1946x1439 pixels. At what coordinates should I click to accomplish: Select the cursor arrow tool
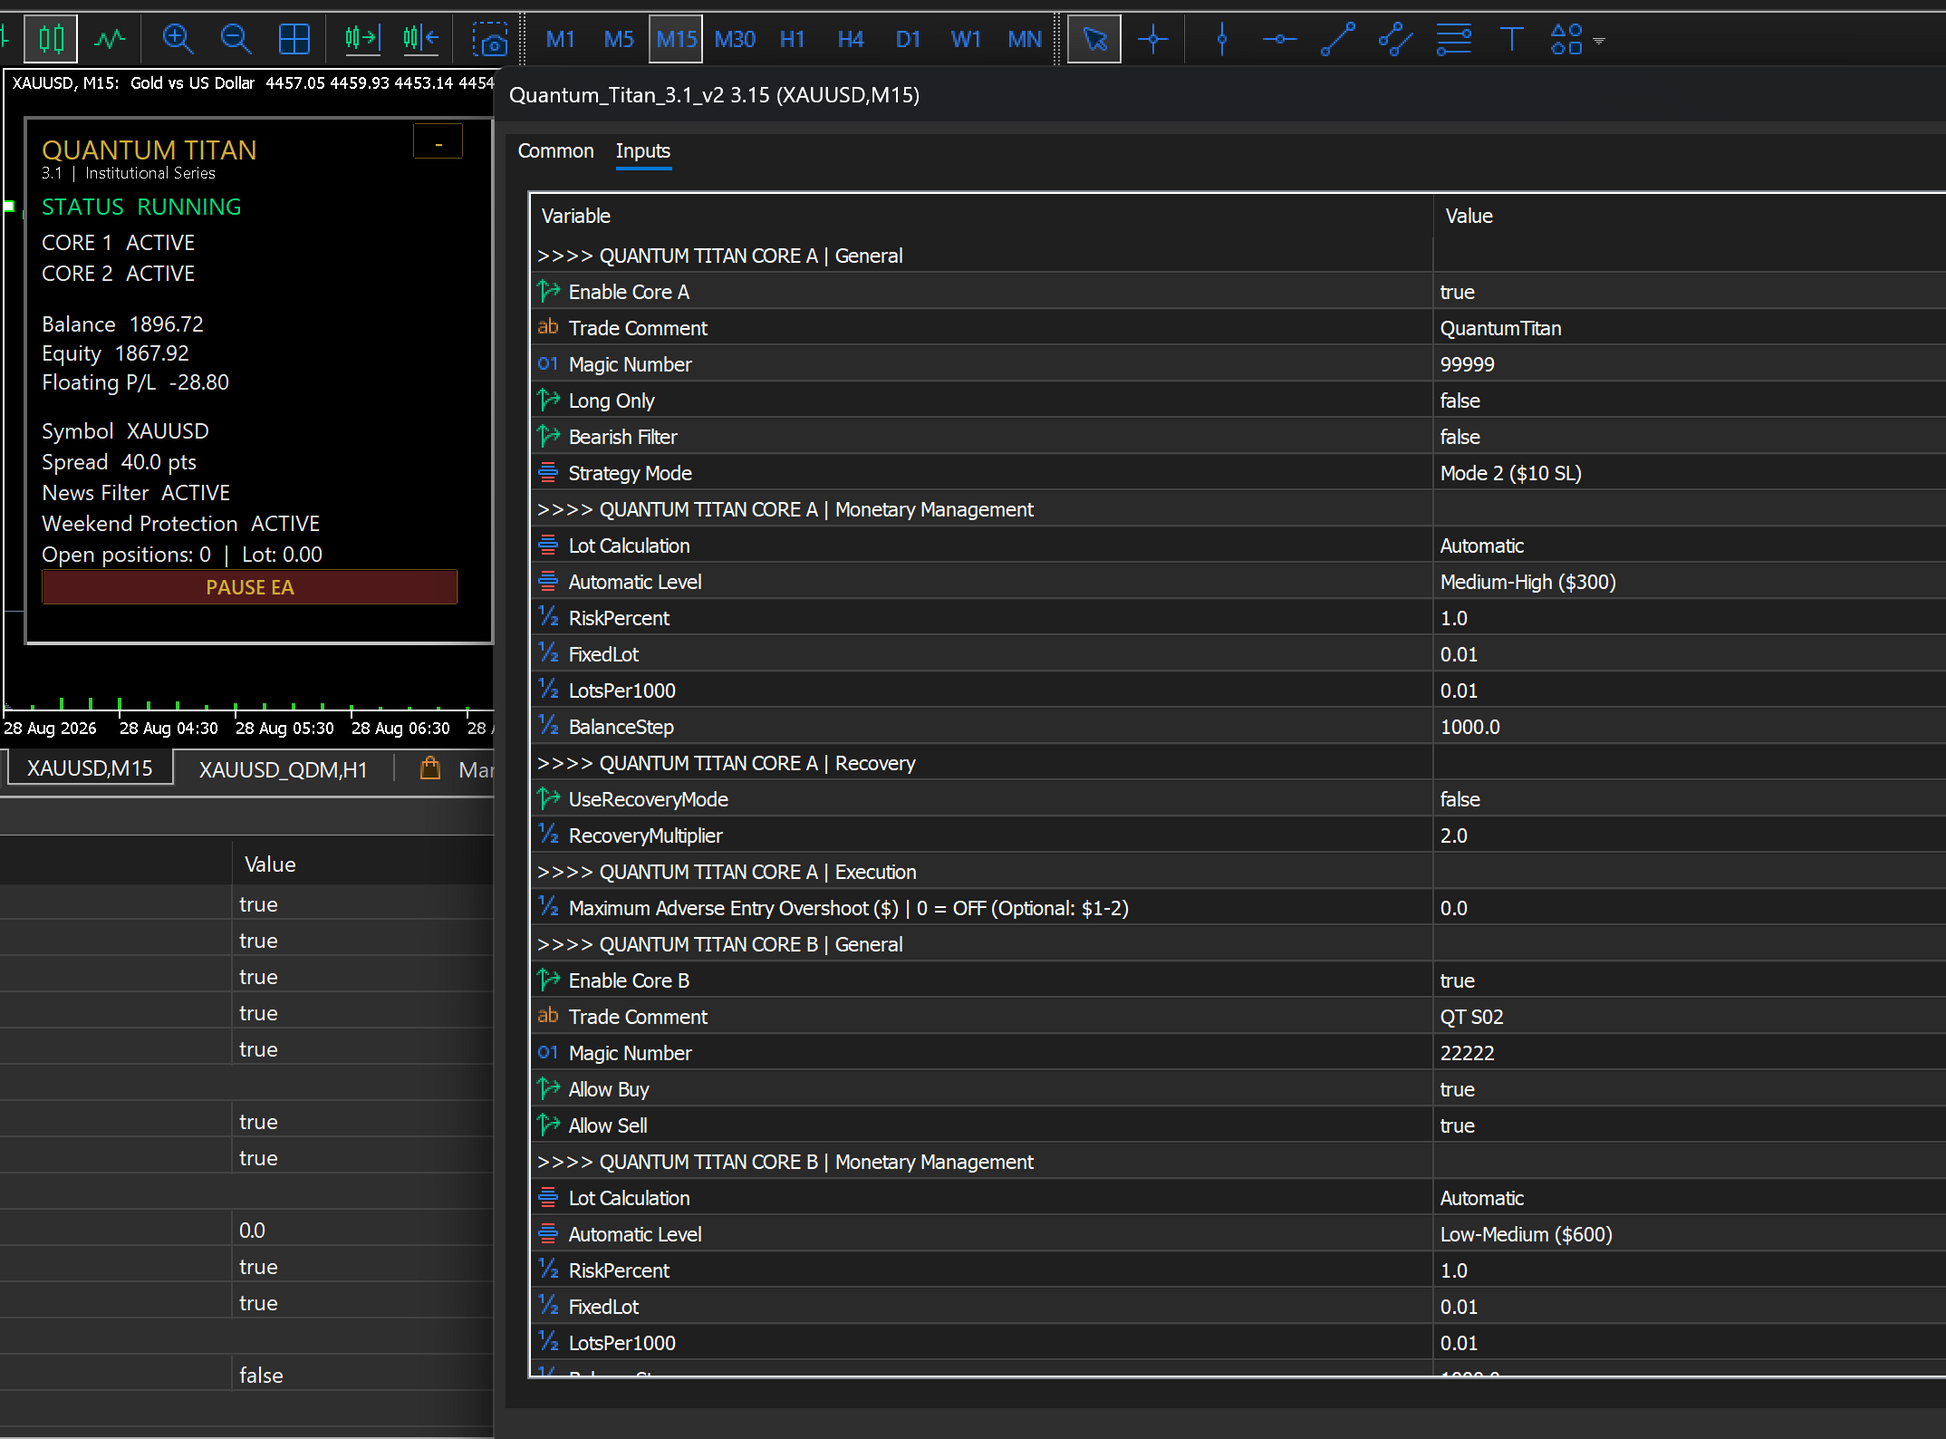tap(1094, 39)
